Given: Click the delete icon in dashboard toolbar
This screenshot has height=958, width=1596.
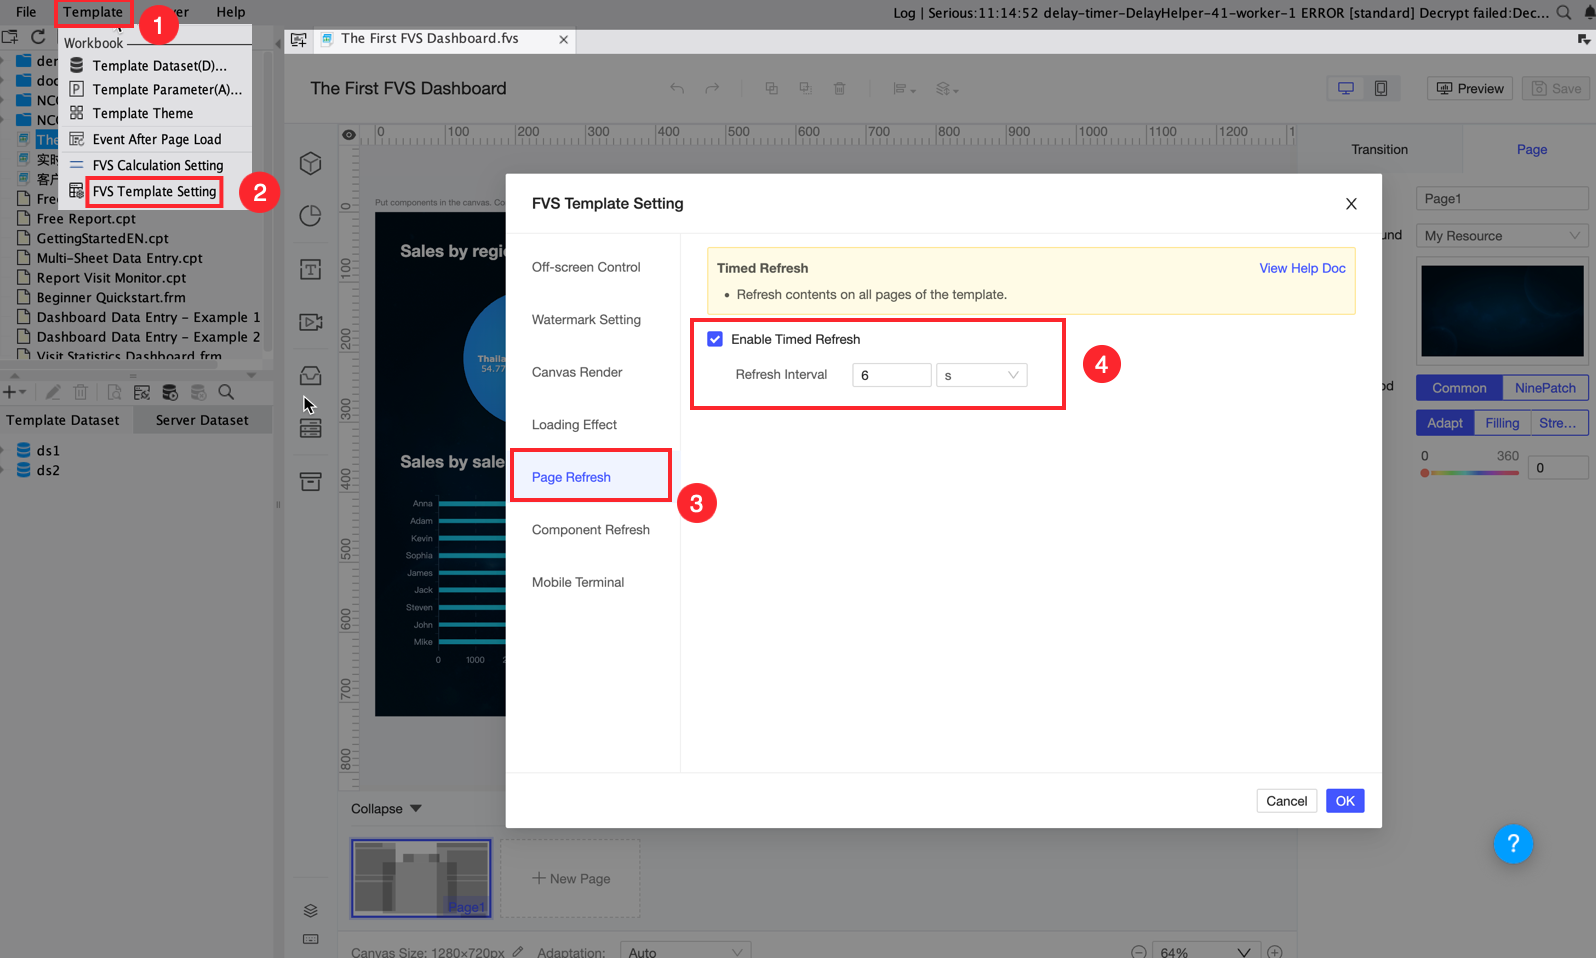Looking at the screenshot, I should click(x=840, y=89).
